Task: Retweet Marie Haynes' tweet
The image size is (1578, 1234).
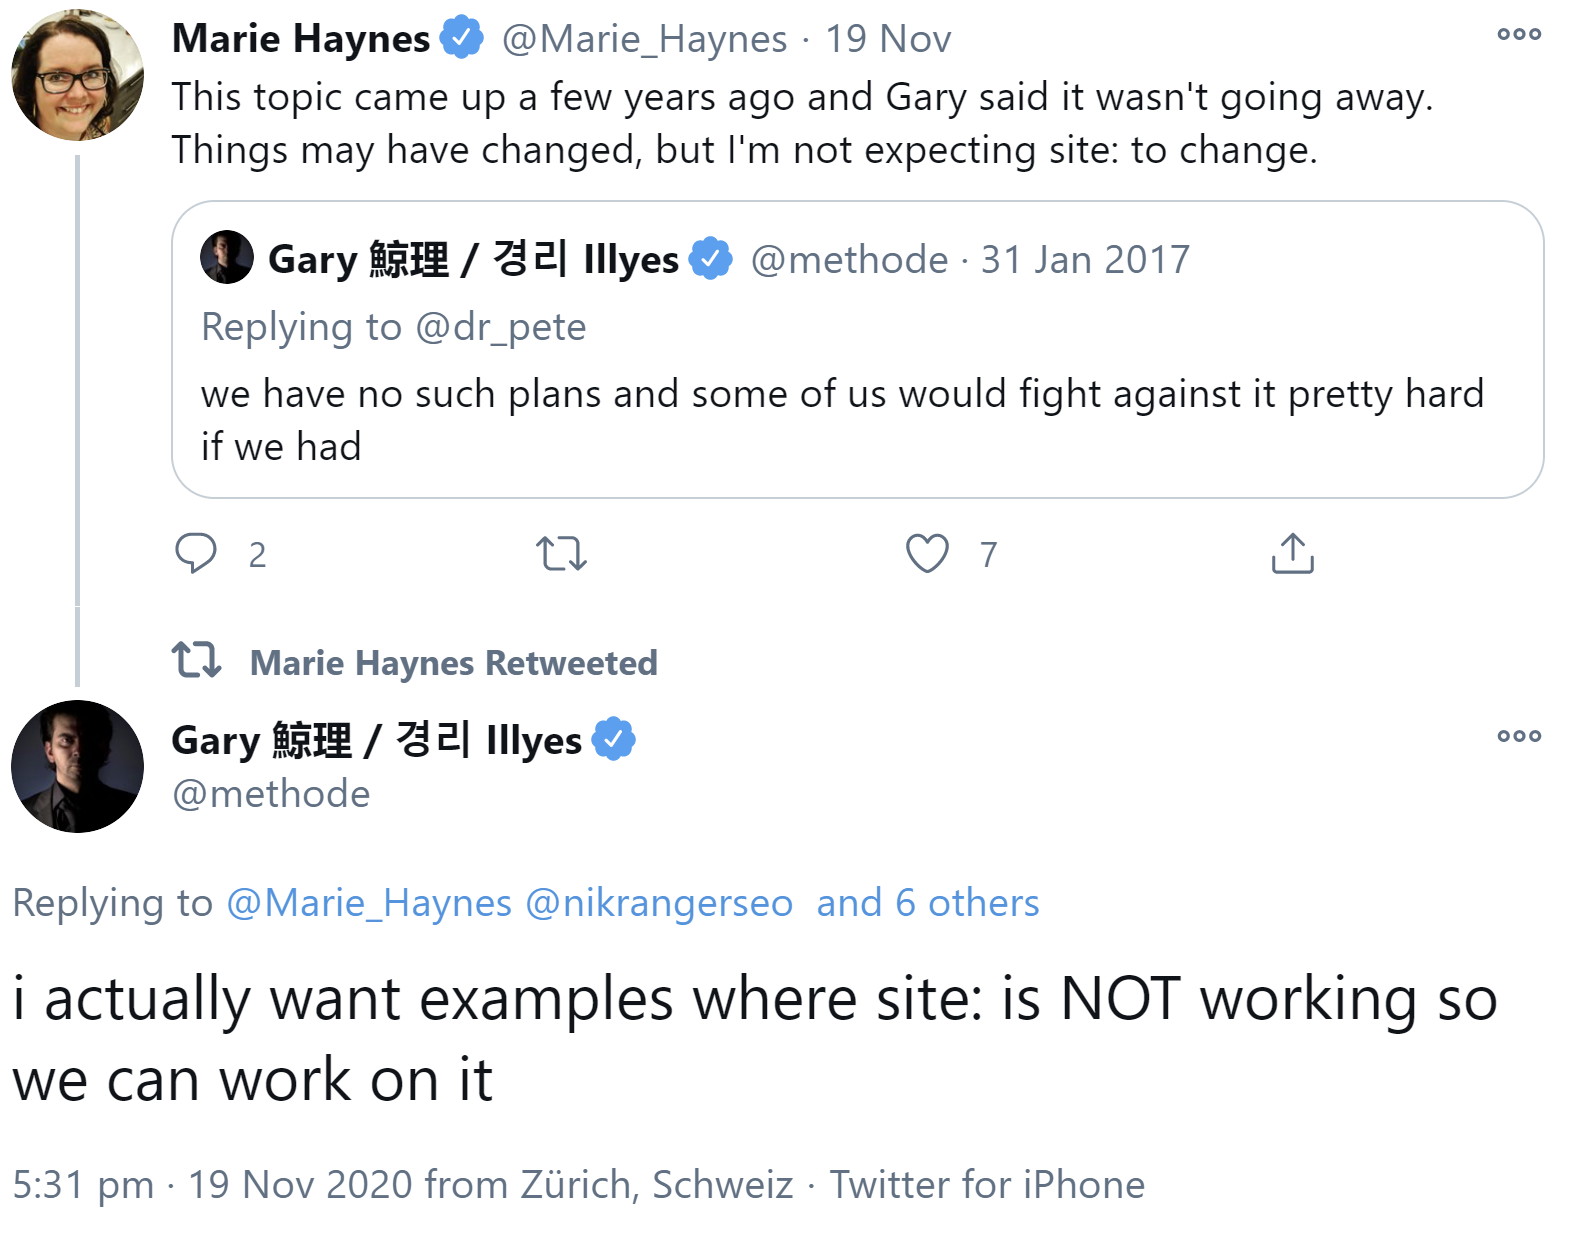Action: pos(561,553)
